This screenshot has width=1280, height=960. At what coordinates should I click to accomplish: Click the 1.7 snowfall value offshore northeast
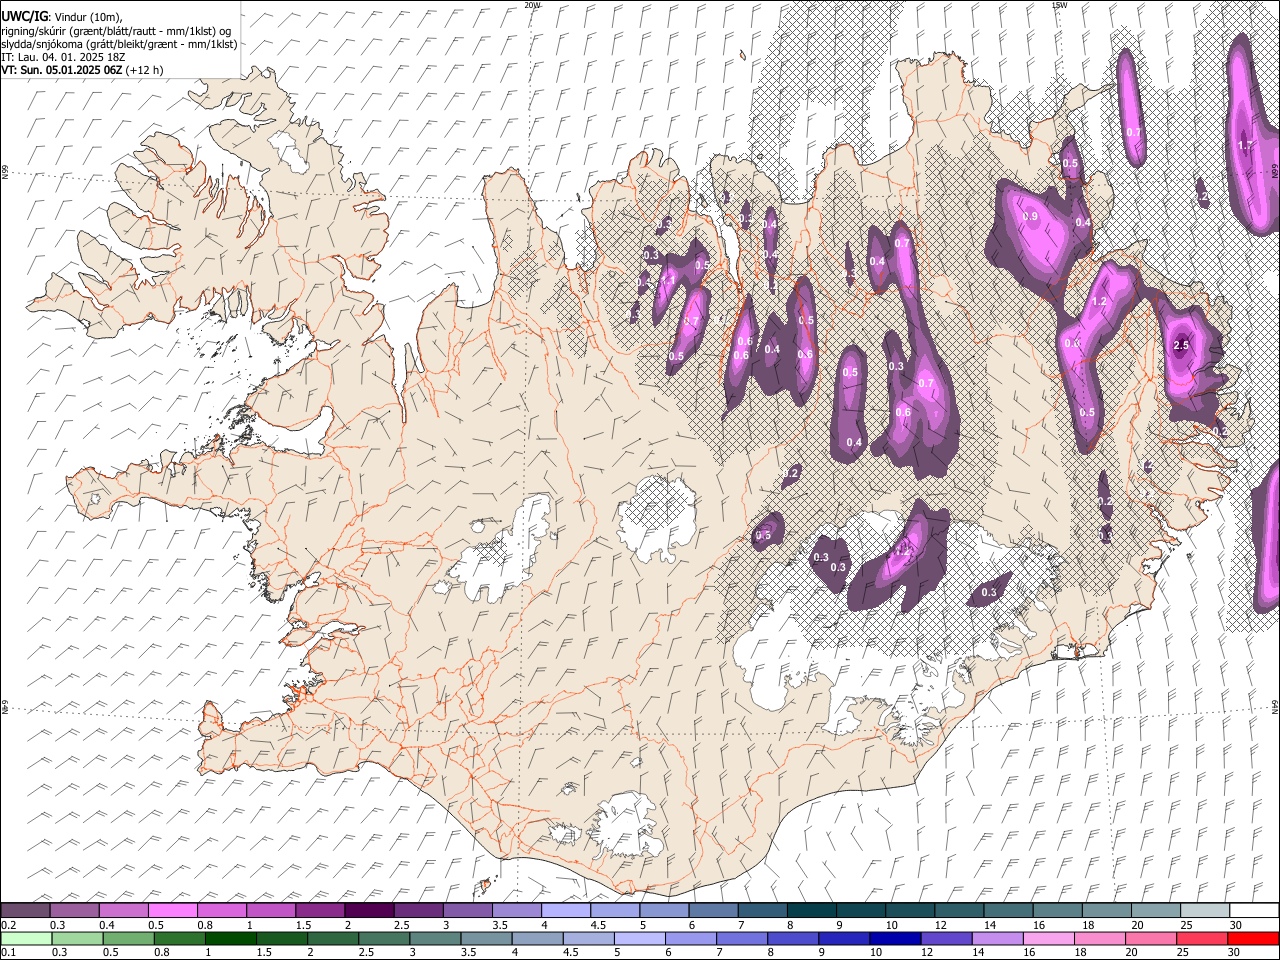coord(1245,145)
